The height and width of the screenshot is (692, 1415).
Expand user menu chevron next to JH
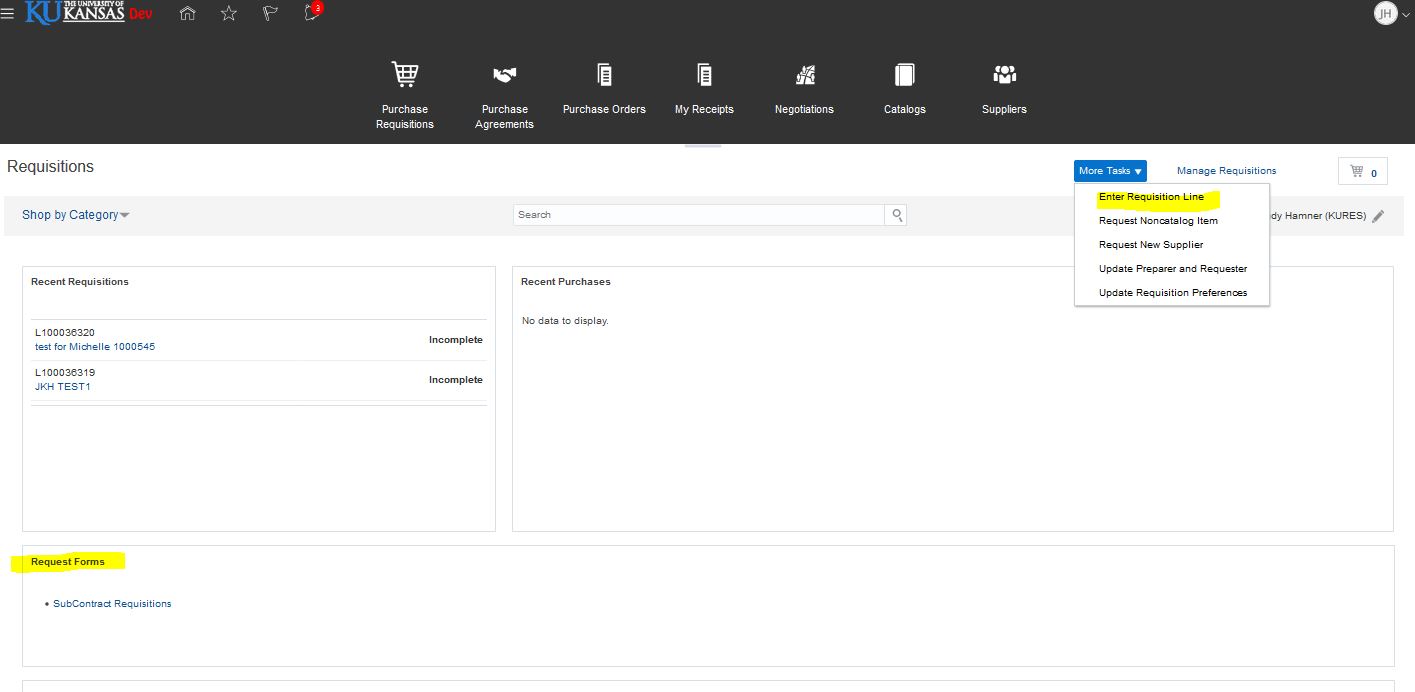pos(1405,14)
